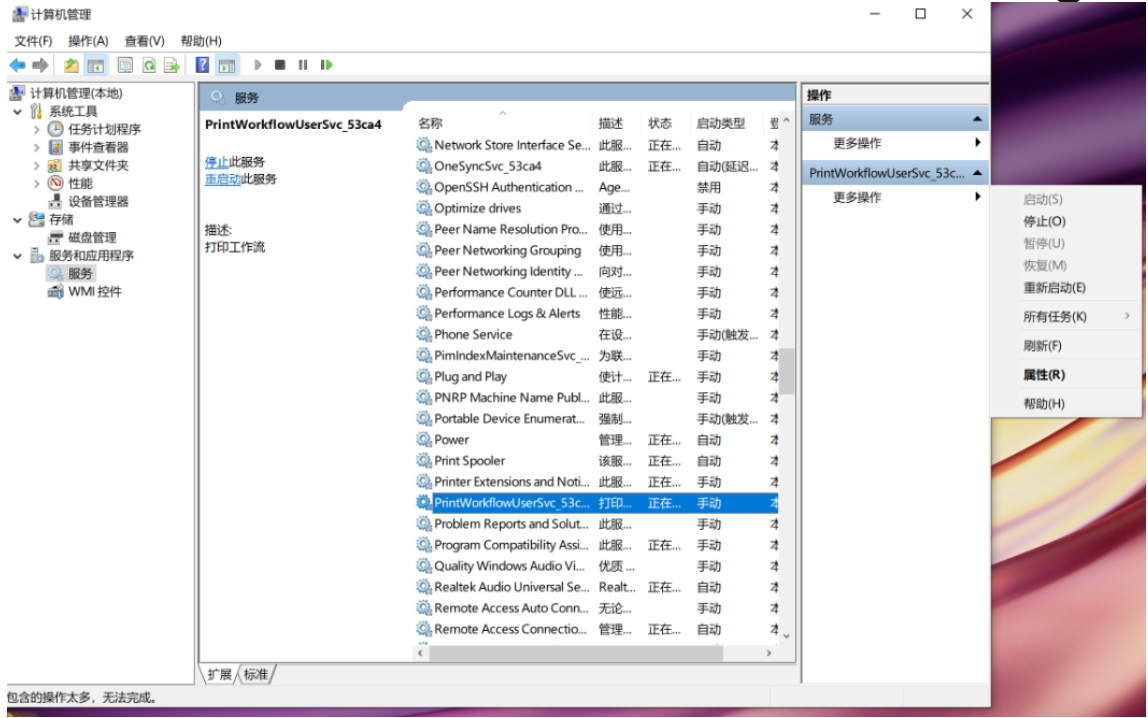Click the blue Back arrow in toolbar
The width and height of the screenshot is (1148, 718).
[17, 65]
